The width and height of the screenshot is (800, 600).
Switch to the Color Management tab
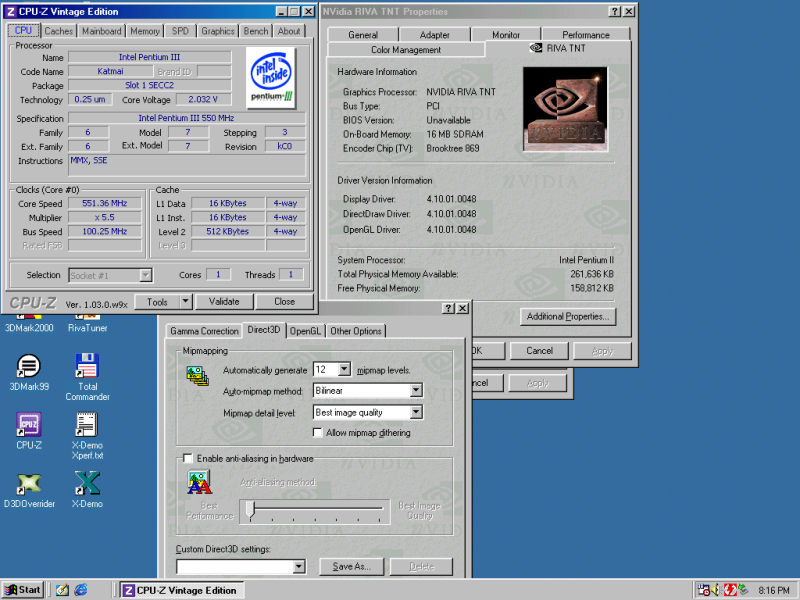406,49
